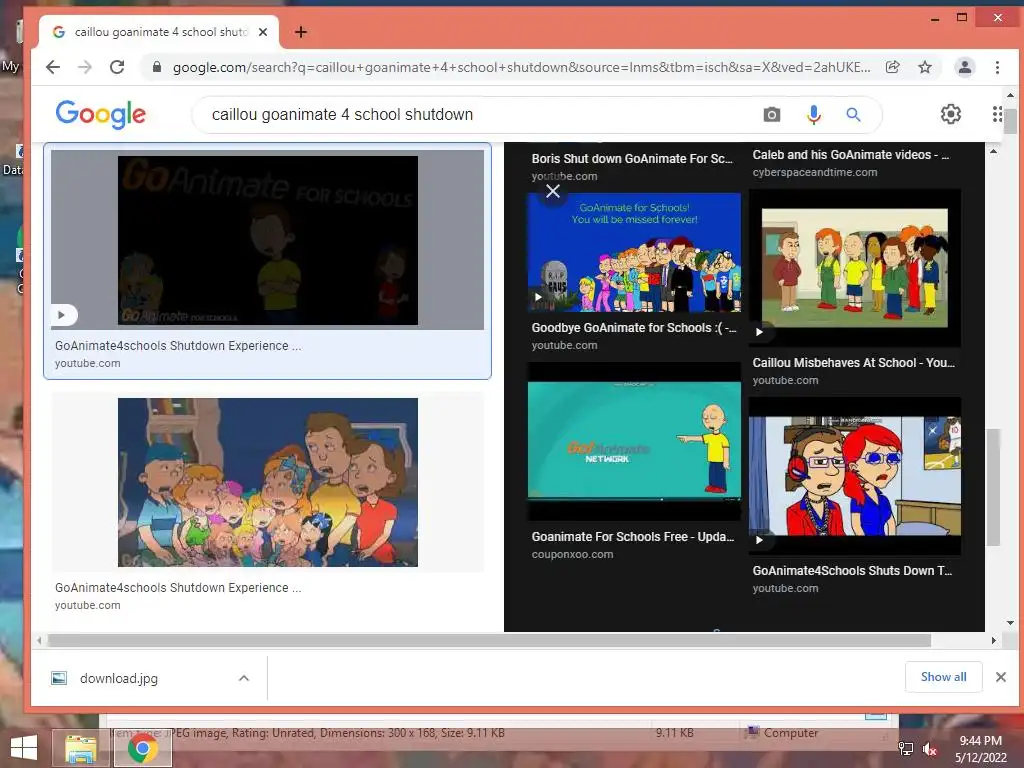This screenshot has height=768, width=1024.
Task: Open GoAnimate4Schools Shuts Down title
Action: (852, 571)
